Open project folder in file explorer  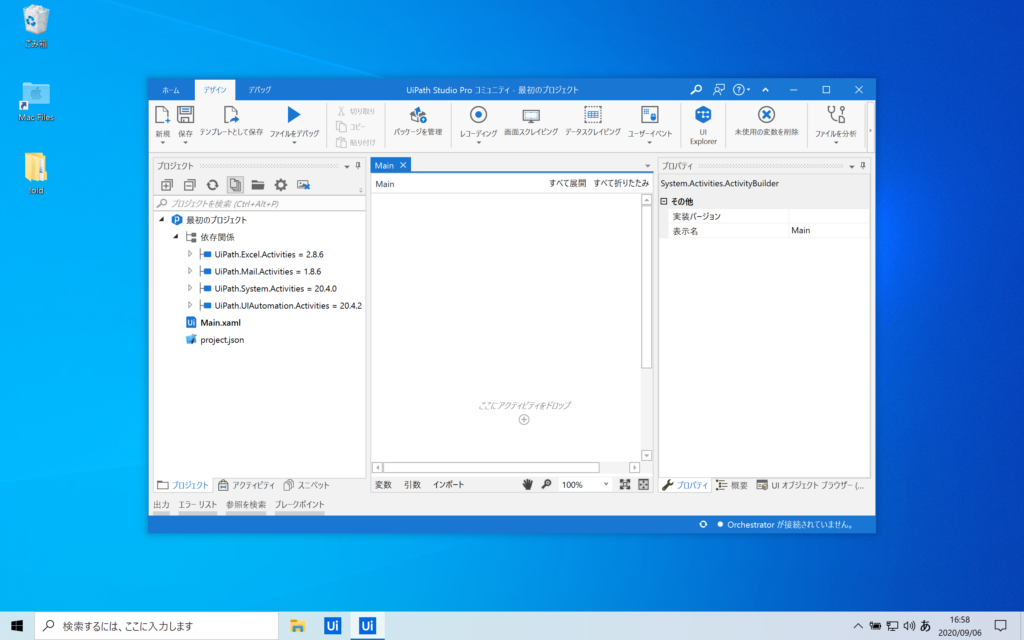pos(258,185)
